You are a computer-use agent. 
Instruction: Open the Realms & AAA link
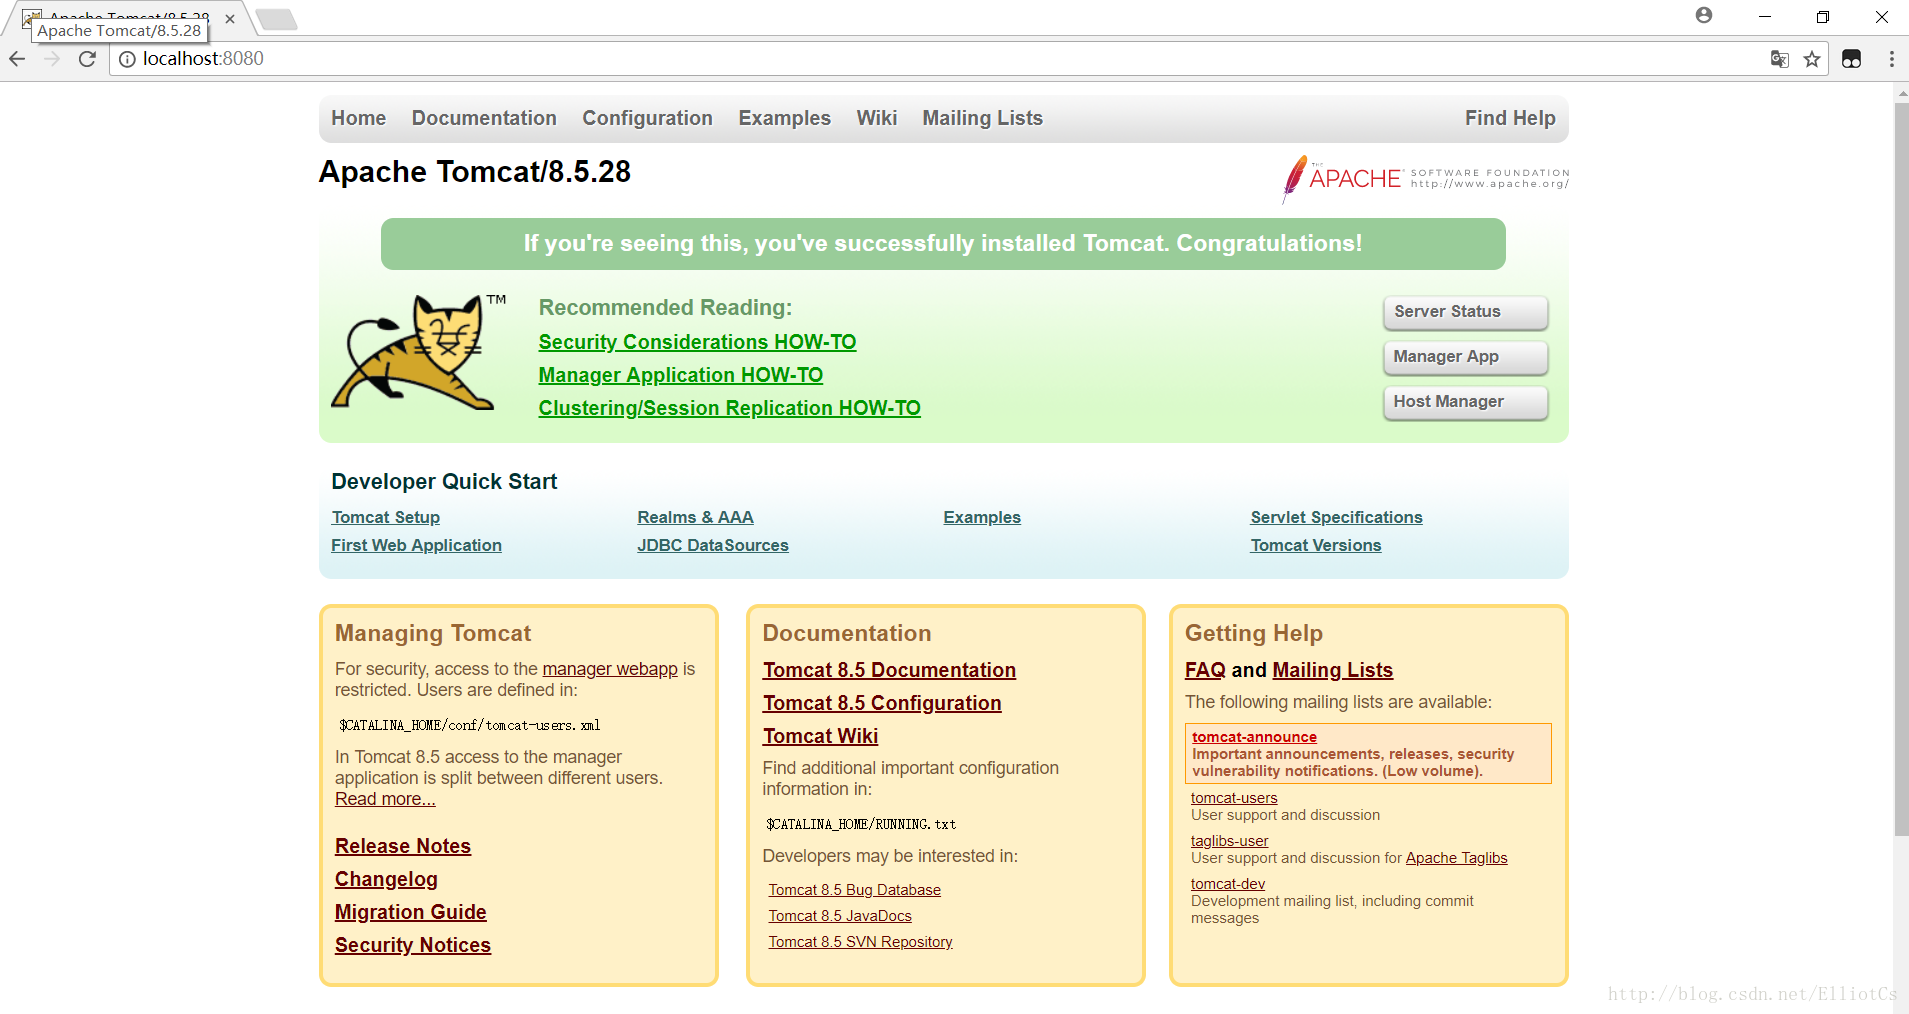click(696, 517)
